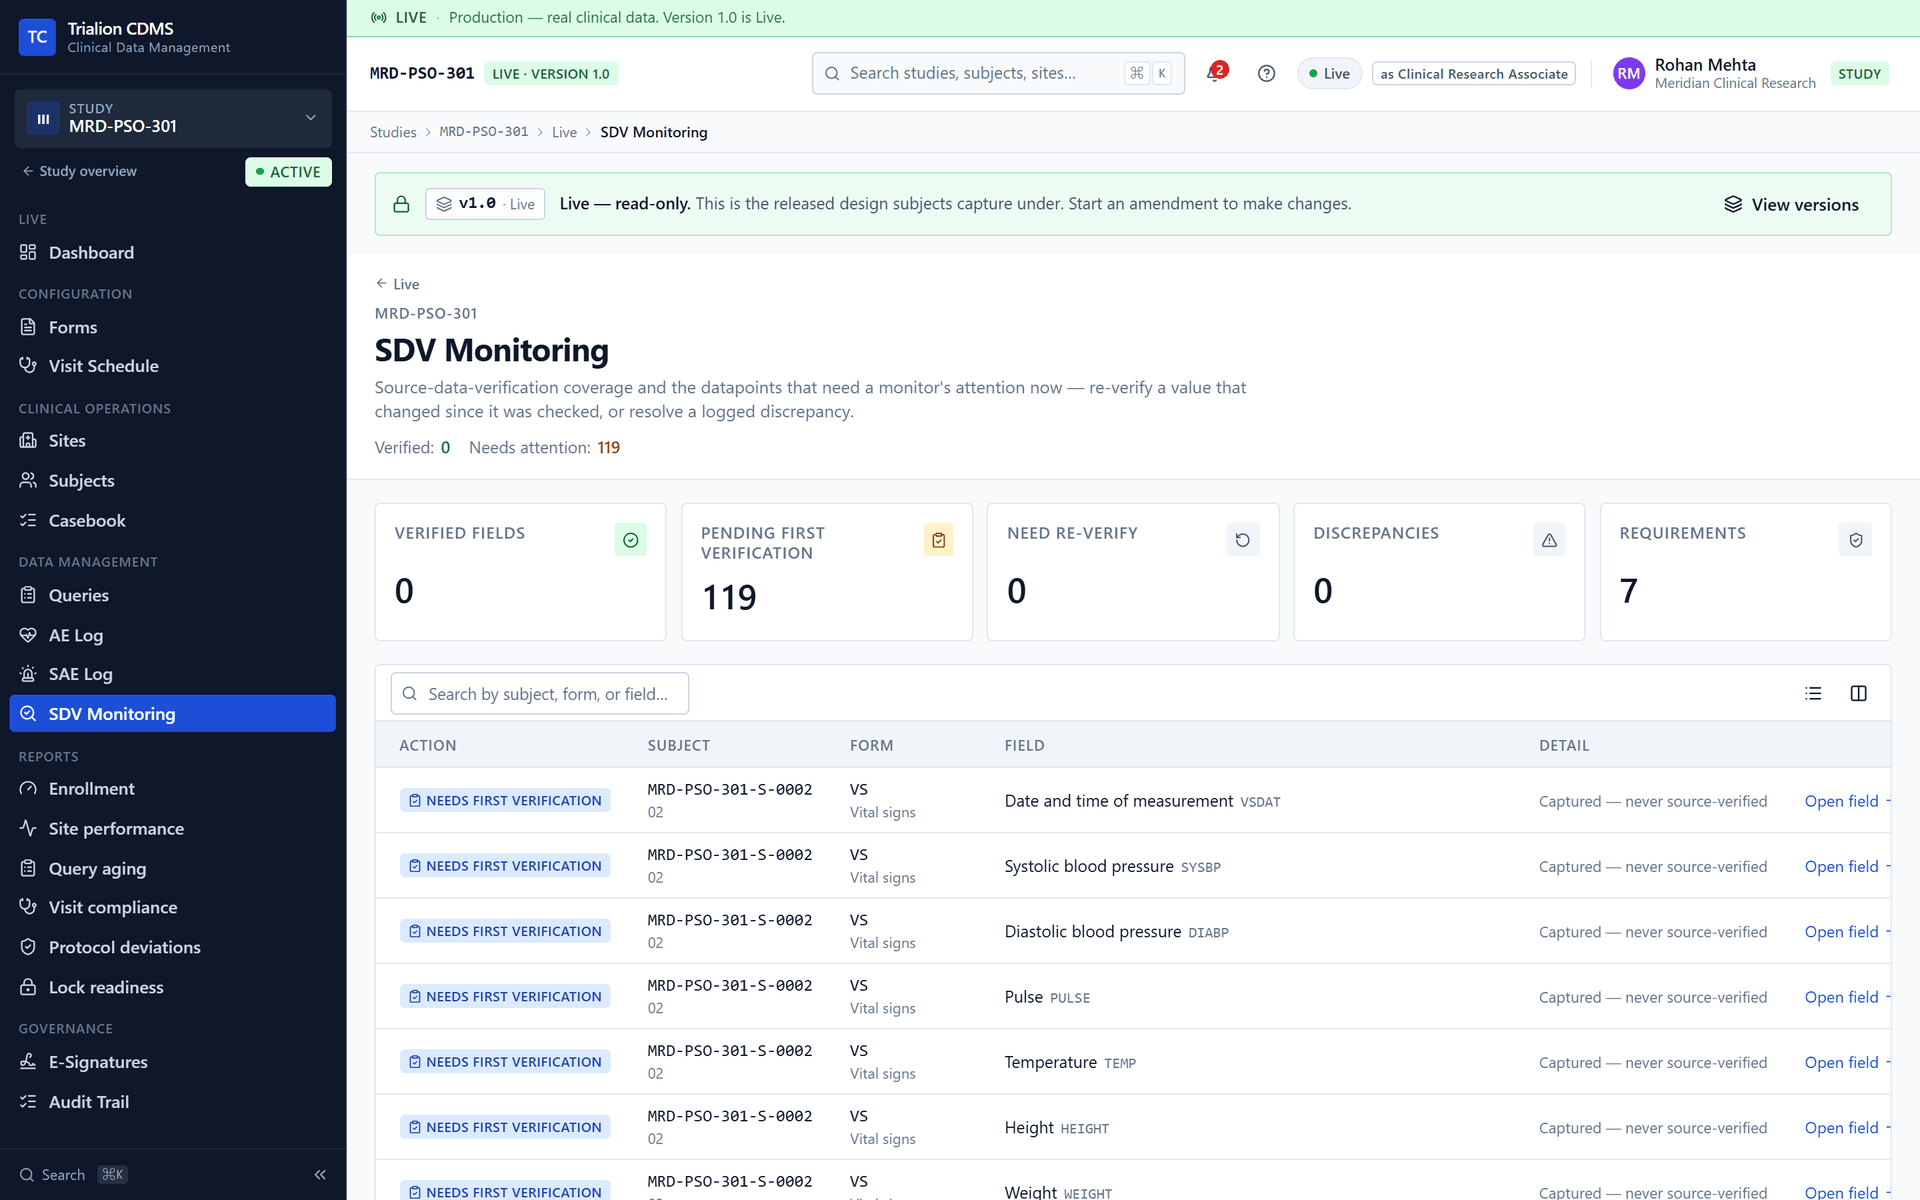
Task: Open Forms in Configuration section
Action: coord(173,327)
